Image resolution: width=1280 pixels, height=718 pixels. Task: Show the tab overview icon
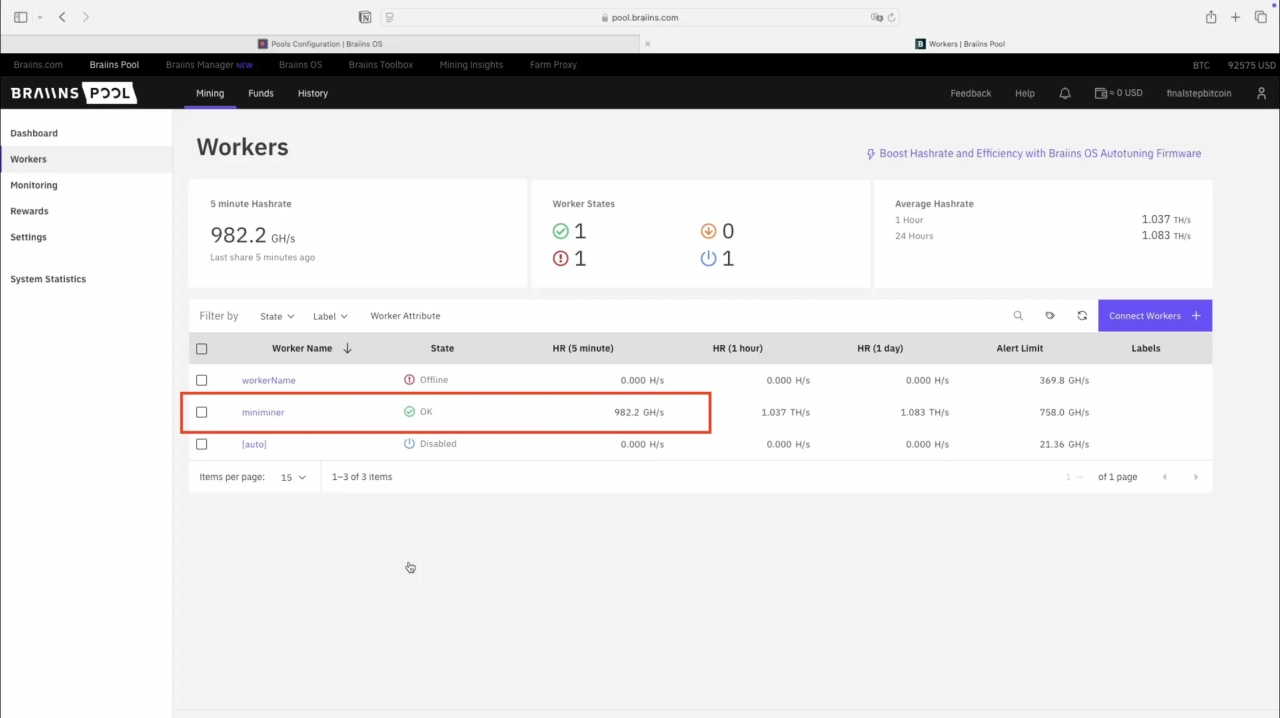(x=1261, y=17)
